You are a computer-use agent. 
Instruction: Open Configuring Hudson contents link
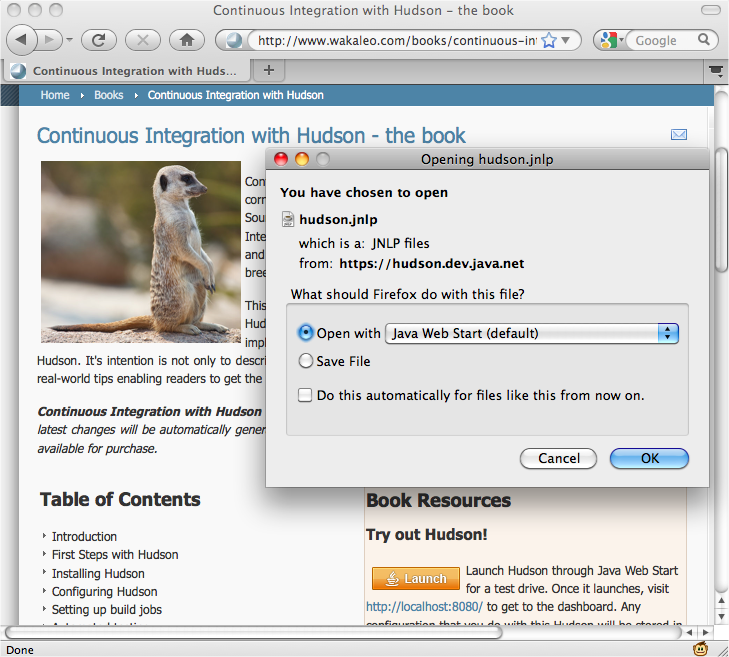click(105, 591)
